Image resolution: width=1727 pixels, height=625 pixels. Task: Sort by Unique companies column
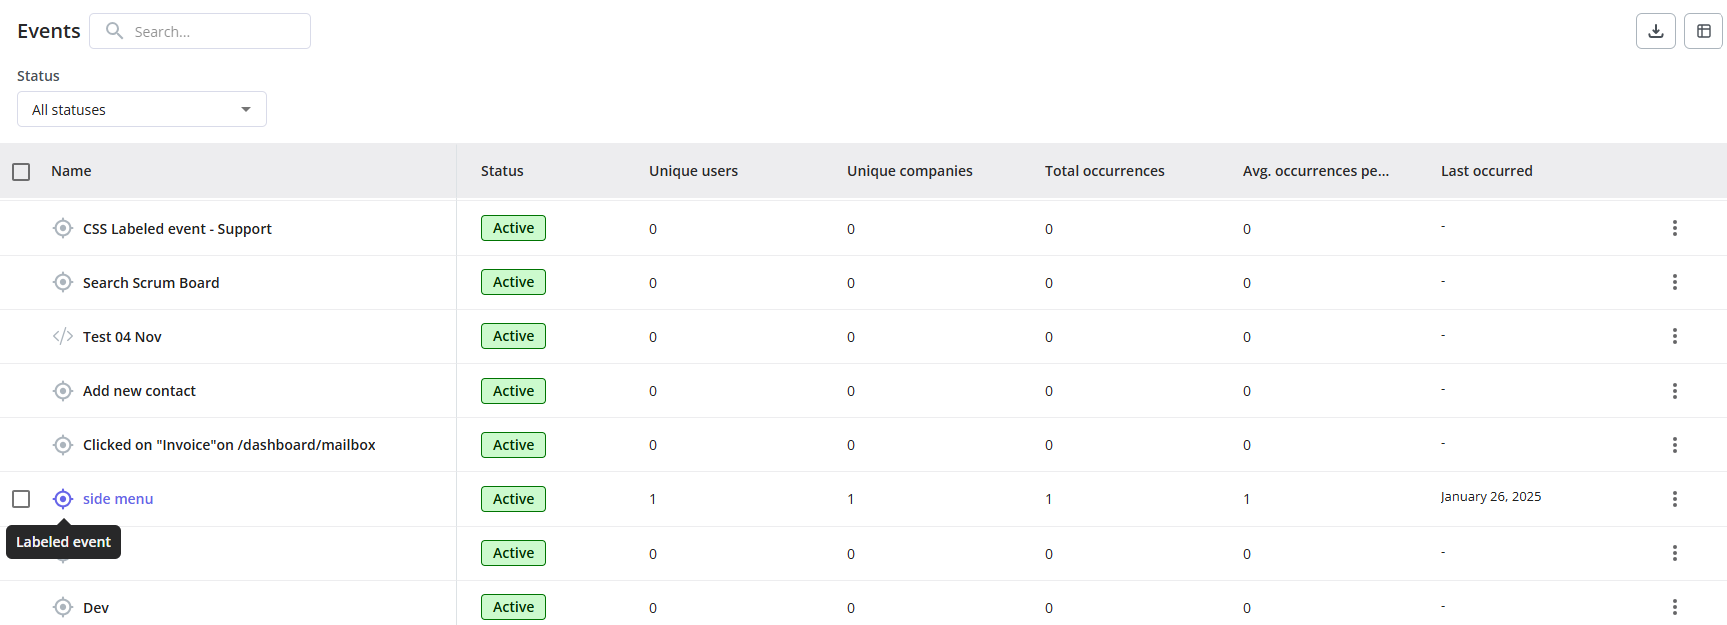pyautogui.click(x=910, y=171)
